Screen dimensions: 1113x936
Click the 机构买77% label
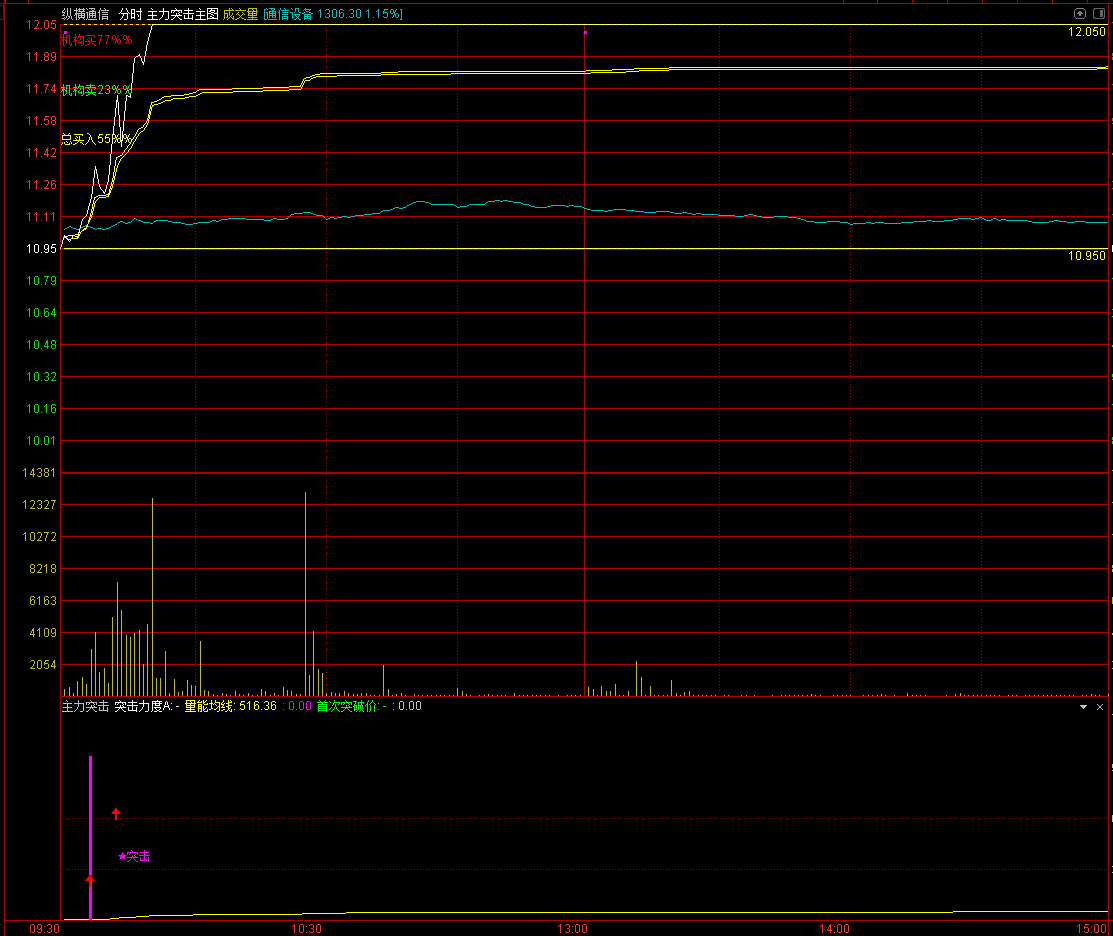(x=96, y=40)
